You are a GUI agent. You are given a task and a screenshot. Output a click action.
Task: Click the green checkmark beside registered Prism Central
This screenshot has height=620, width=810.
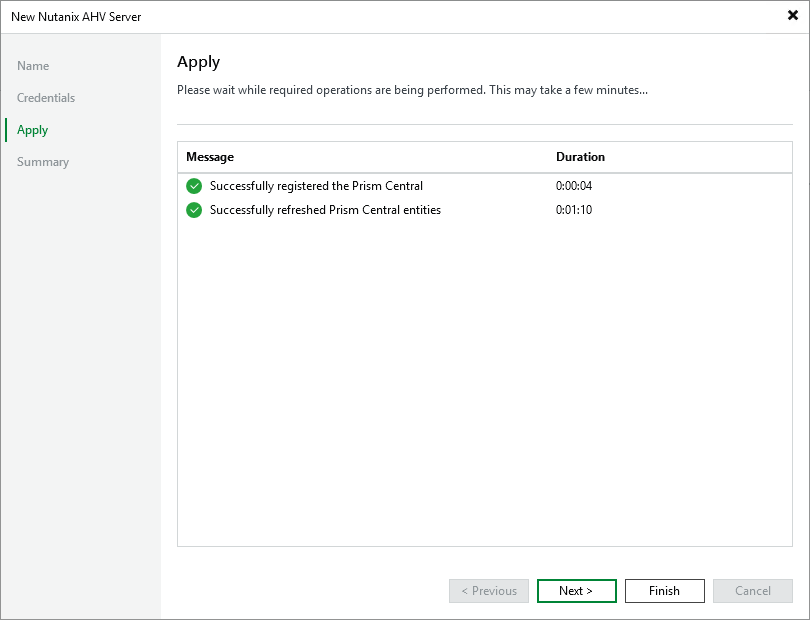click(x=194, y=186)
